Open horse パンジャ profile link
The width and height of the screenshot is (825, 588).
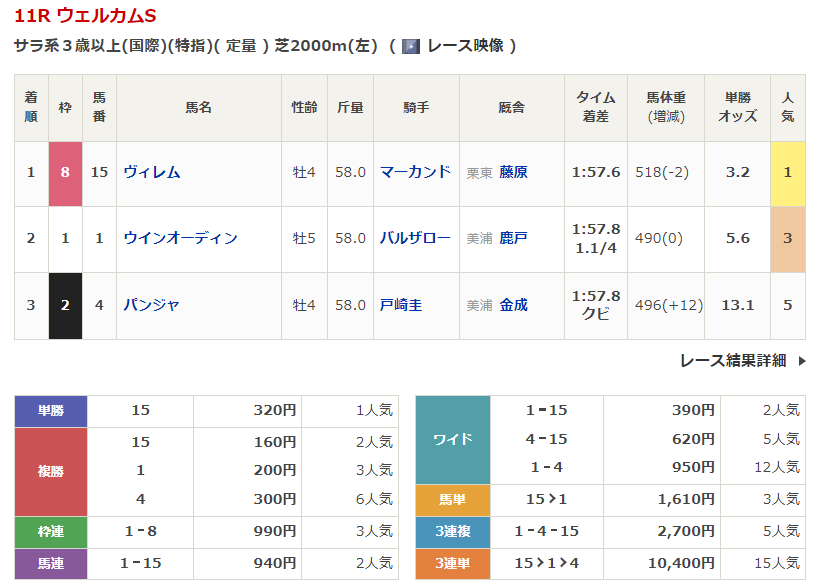click(x=152, y=304)
